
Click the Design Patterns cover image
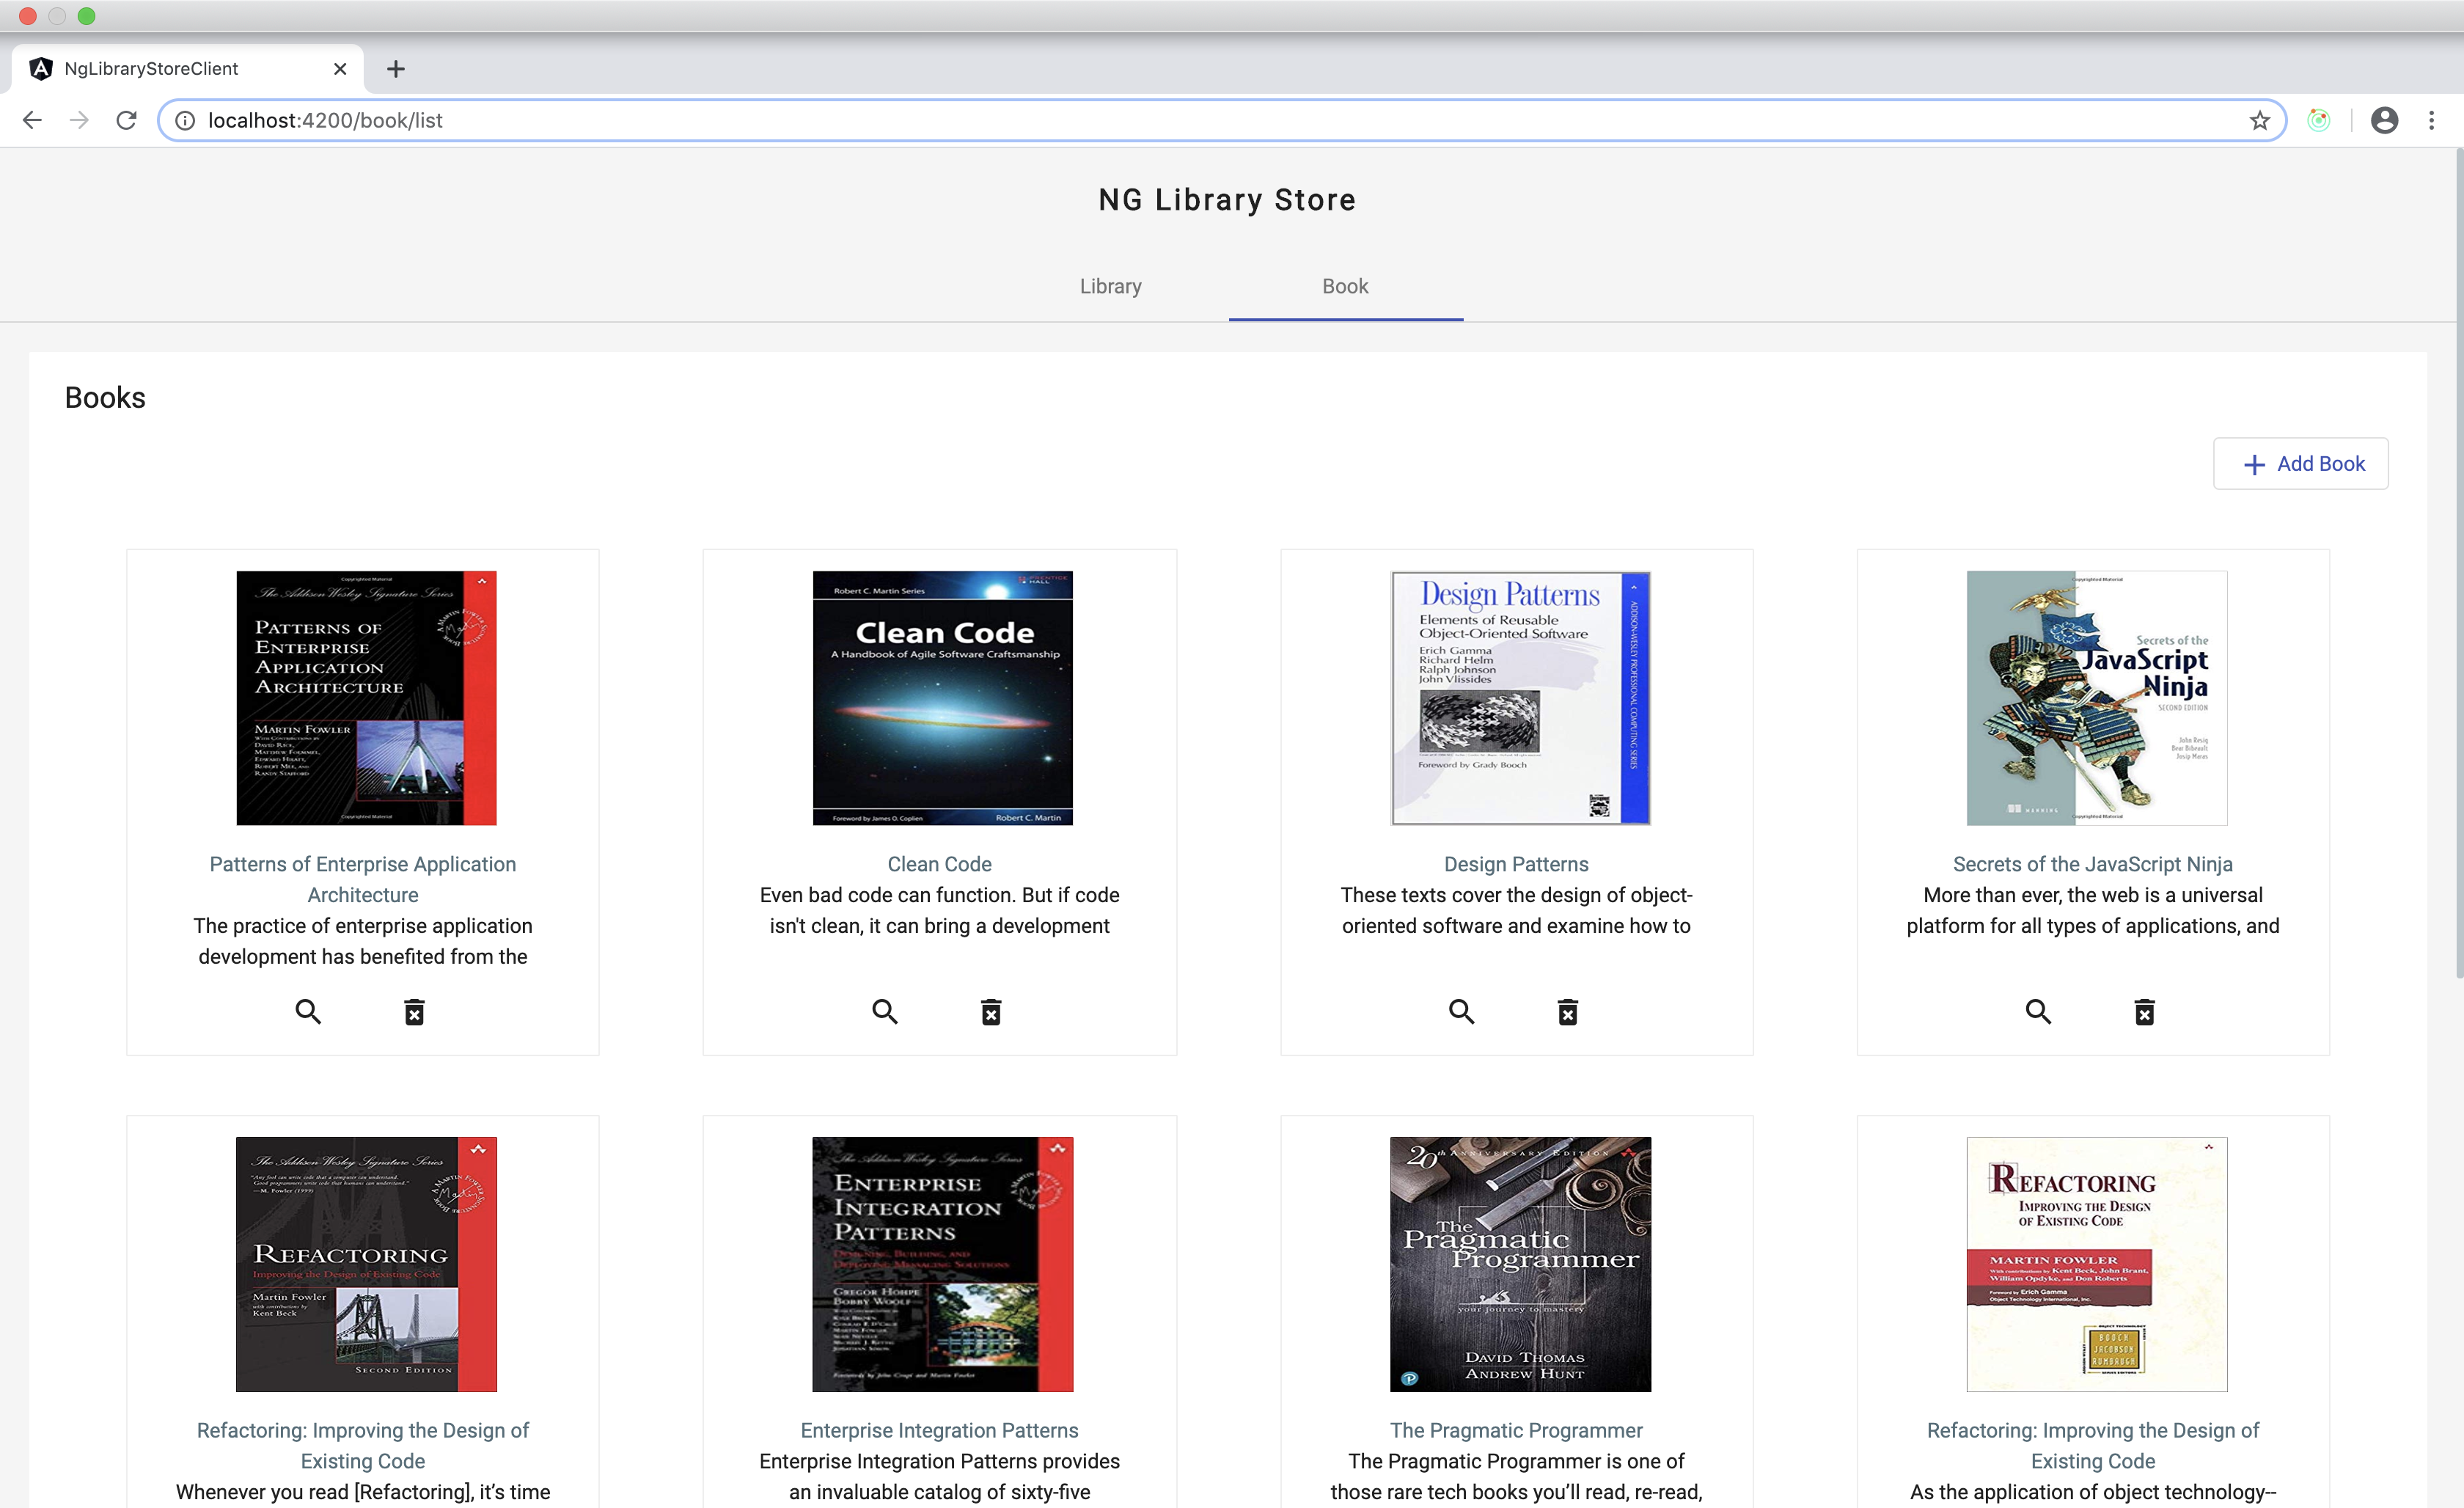click(1520, 698)
